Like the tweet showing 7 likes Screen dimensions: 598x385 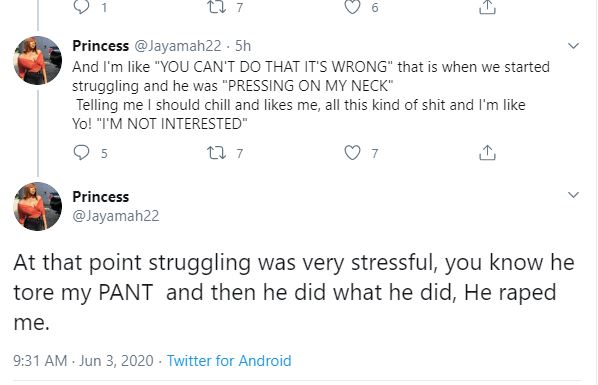pos(352,153)
